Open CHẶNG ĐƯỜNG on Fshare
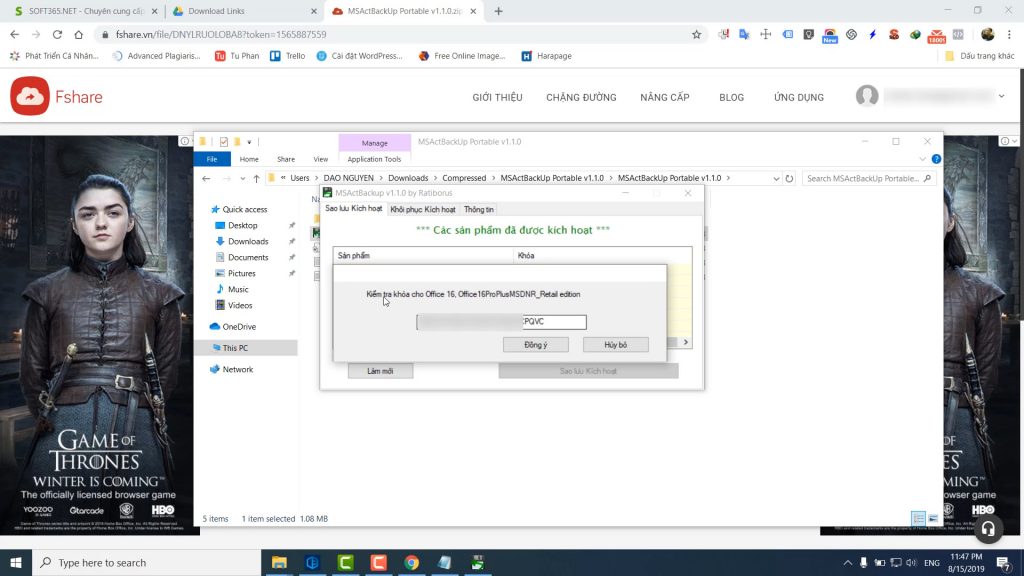 (581, 97)
